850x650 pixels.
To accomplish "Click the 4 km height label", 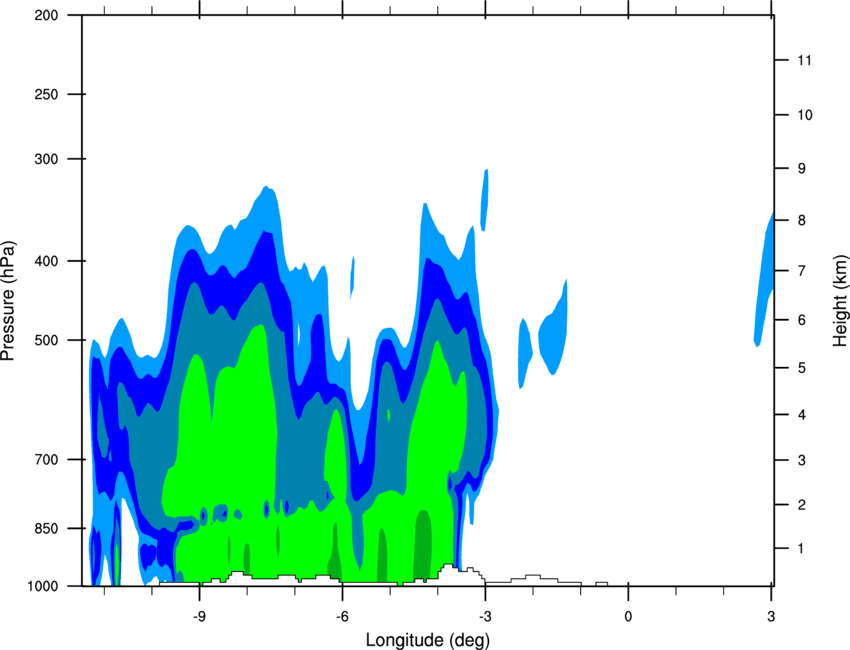I will [801, 415].
